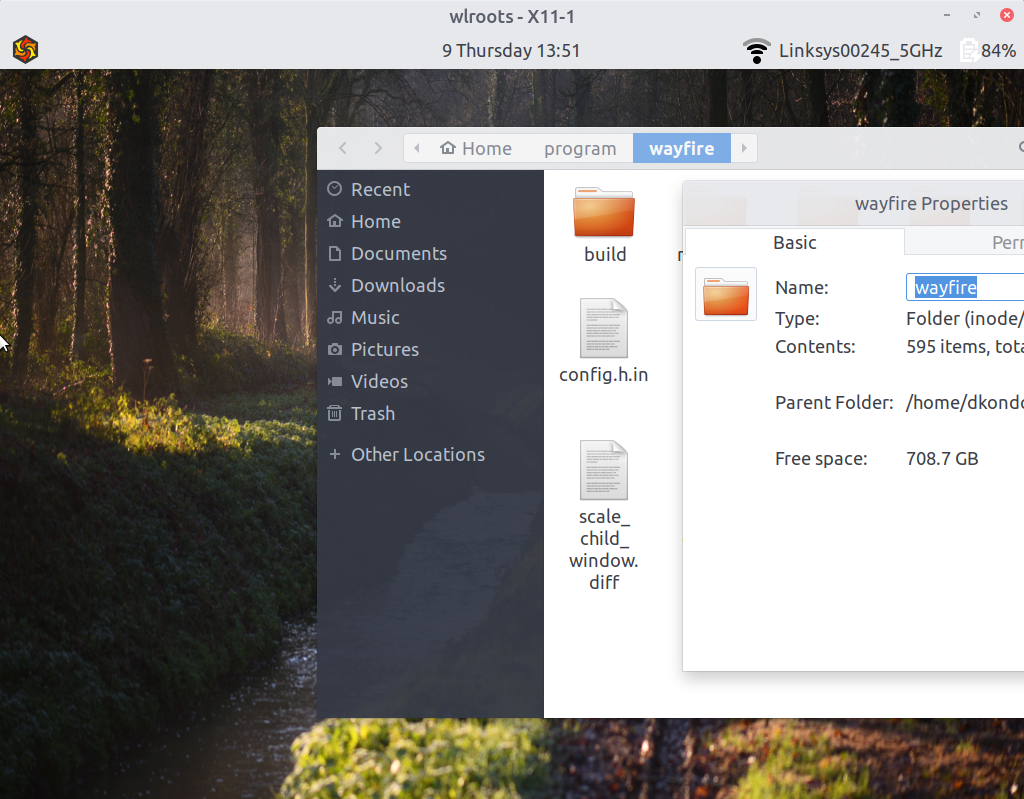The width and height of the screenshot is (1024, 799).
Task: Select the Basic tab in Properties
Action: pyautogui.click(x=794, y=242)
